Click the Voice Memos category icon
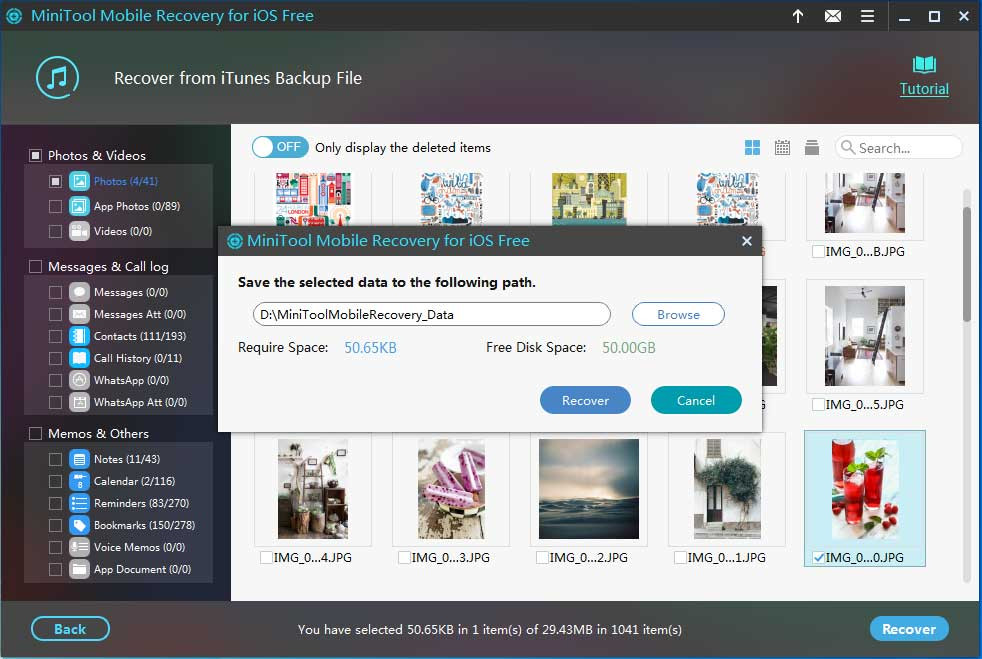982x659 pixels. coord(79,547)
